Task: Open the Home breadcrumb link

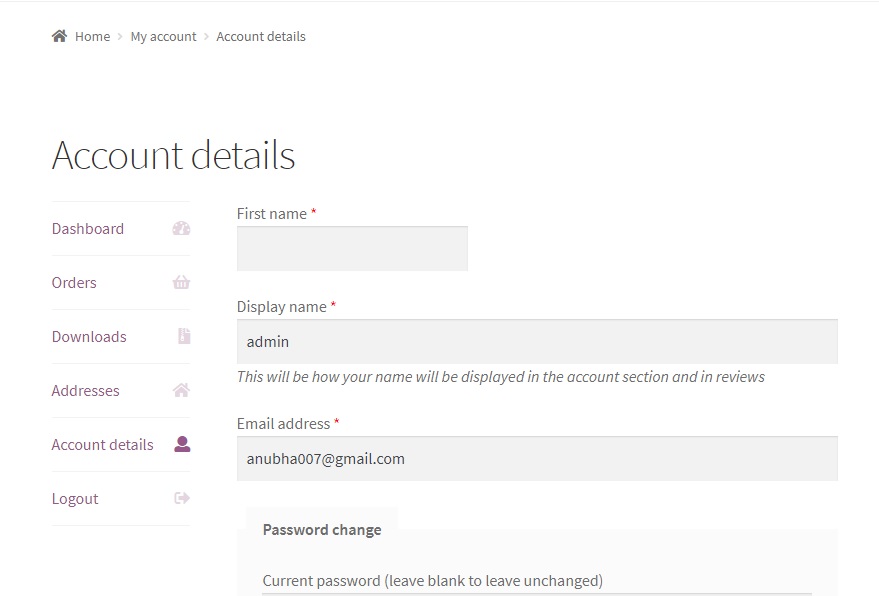Action: 92,36
